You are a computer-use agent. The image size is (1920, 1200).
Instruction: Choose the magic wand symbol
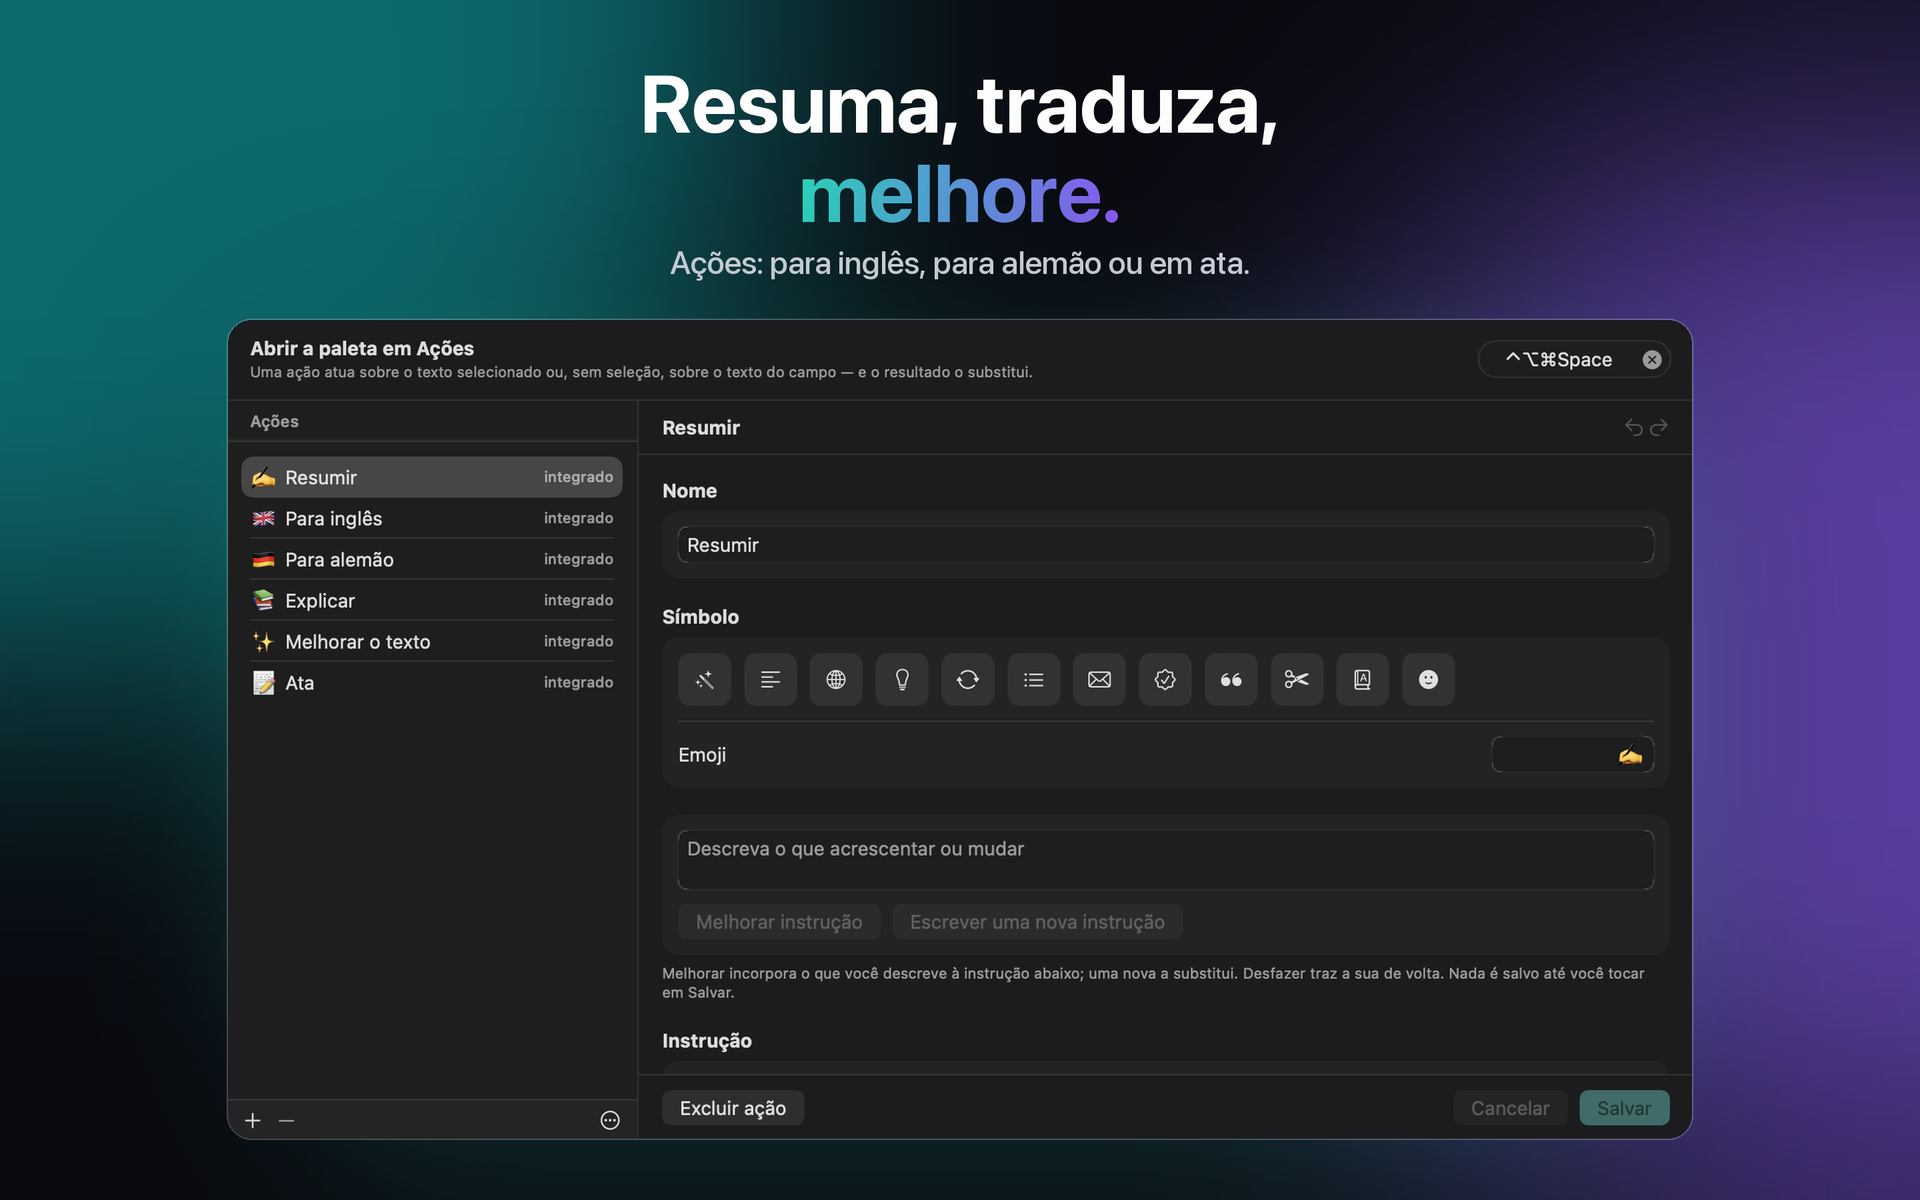pos(704,680)
